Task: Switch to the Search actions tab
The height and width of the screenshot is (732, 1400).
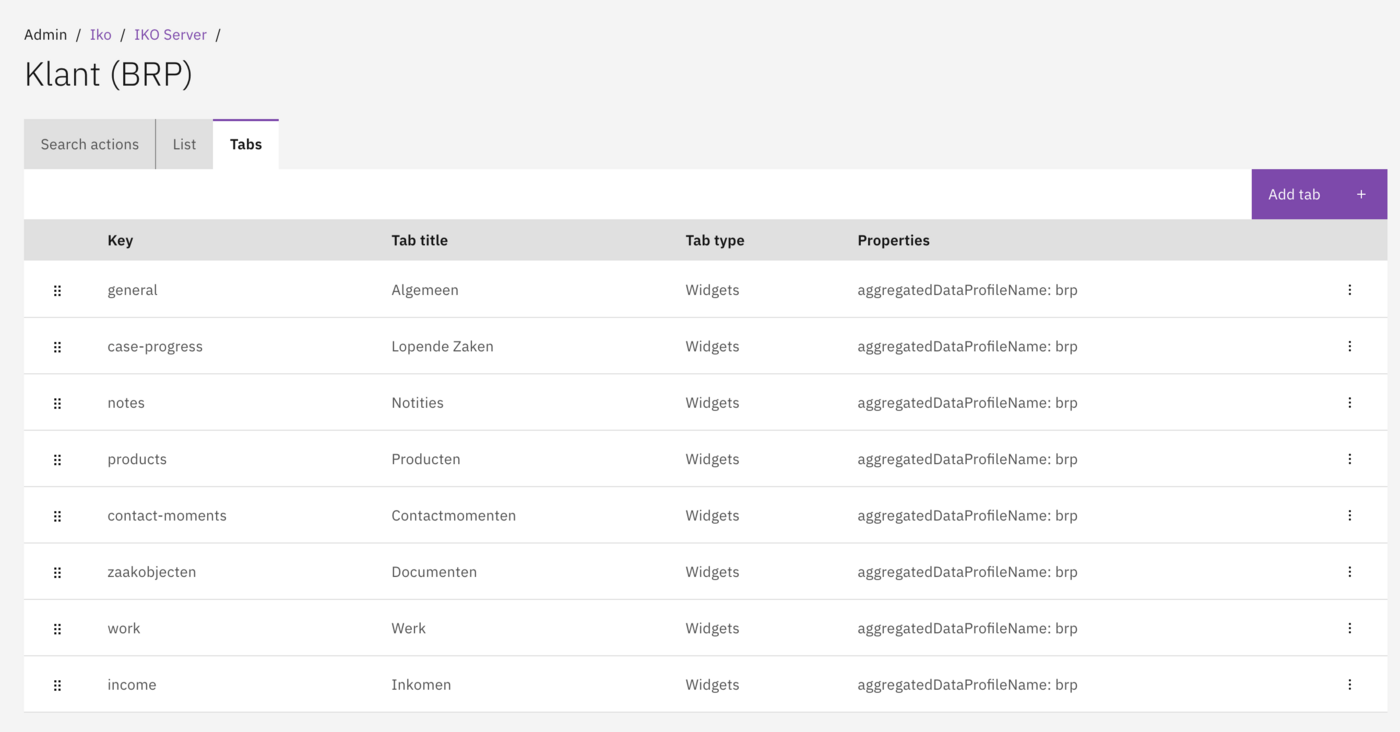Action: [90, 144]
